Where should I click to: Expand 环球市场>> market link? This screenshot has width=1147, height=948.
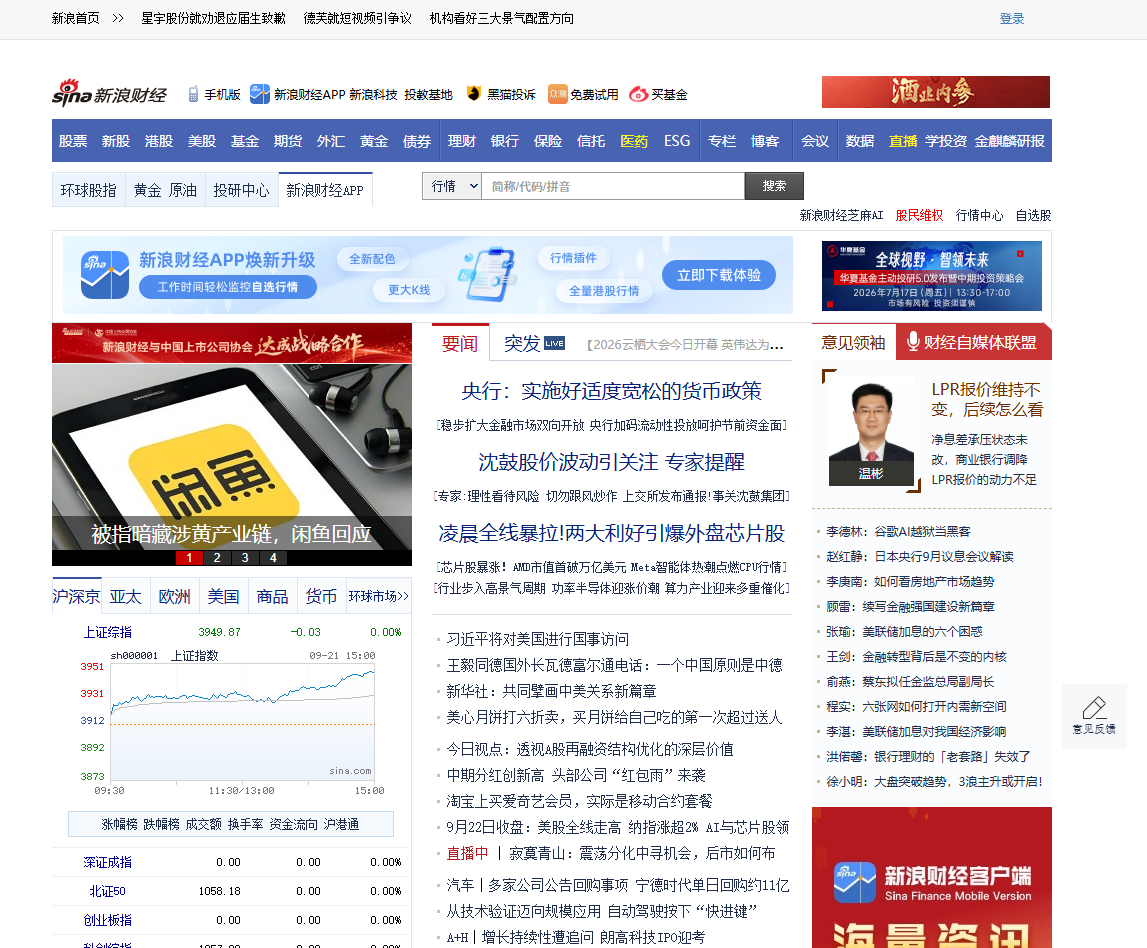[378, 596]
